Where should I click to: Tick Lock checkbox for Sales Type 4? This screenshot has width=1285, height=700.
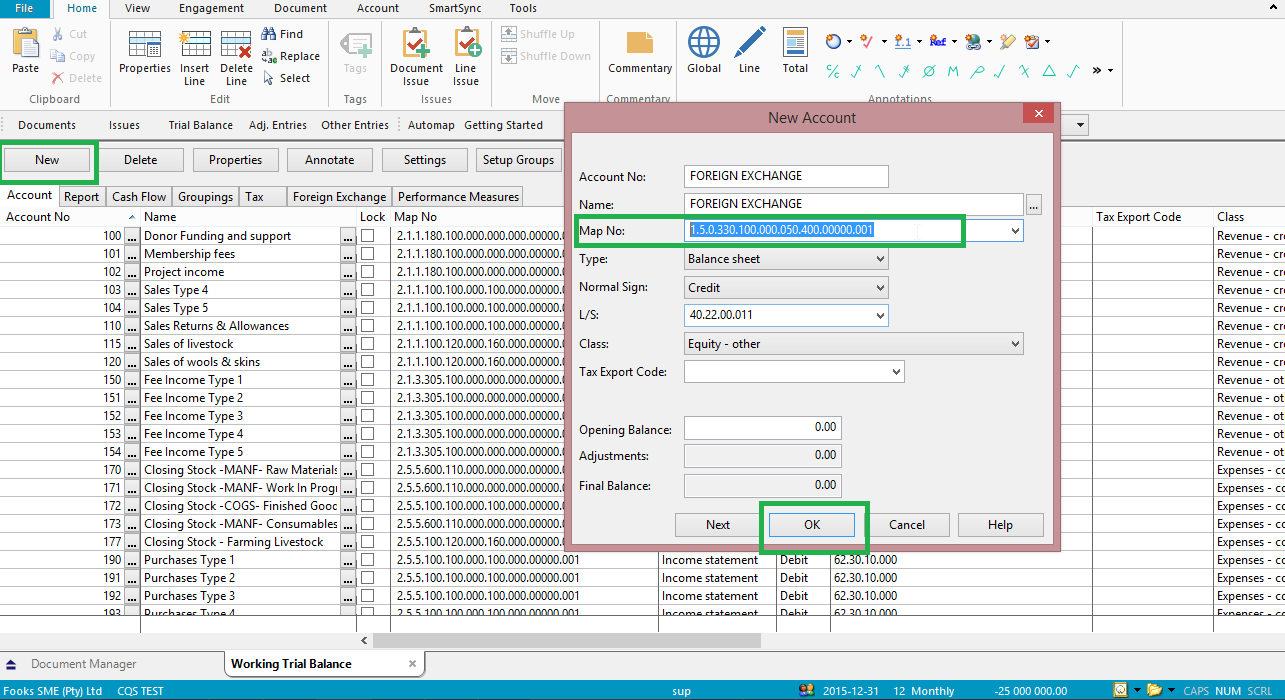(x=368, y=290)
